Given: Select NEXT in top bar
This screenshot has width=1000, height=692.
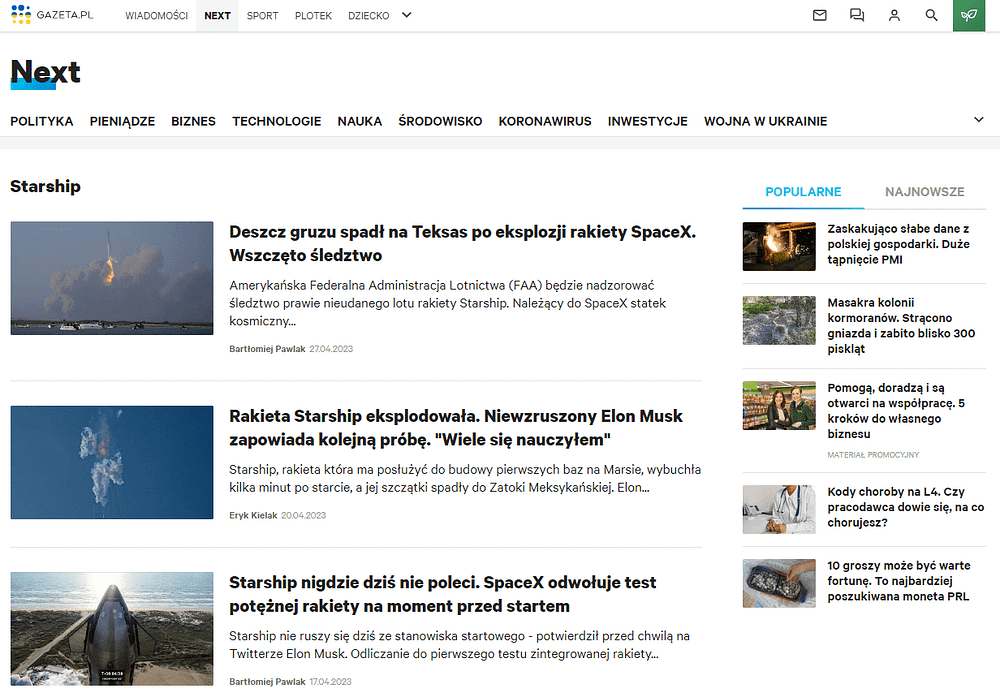Looking at the screenshot, I should click(217, 16).
